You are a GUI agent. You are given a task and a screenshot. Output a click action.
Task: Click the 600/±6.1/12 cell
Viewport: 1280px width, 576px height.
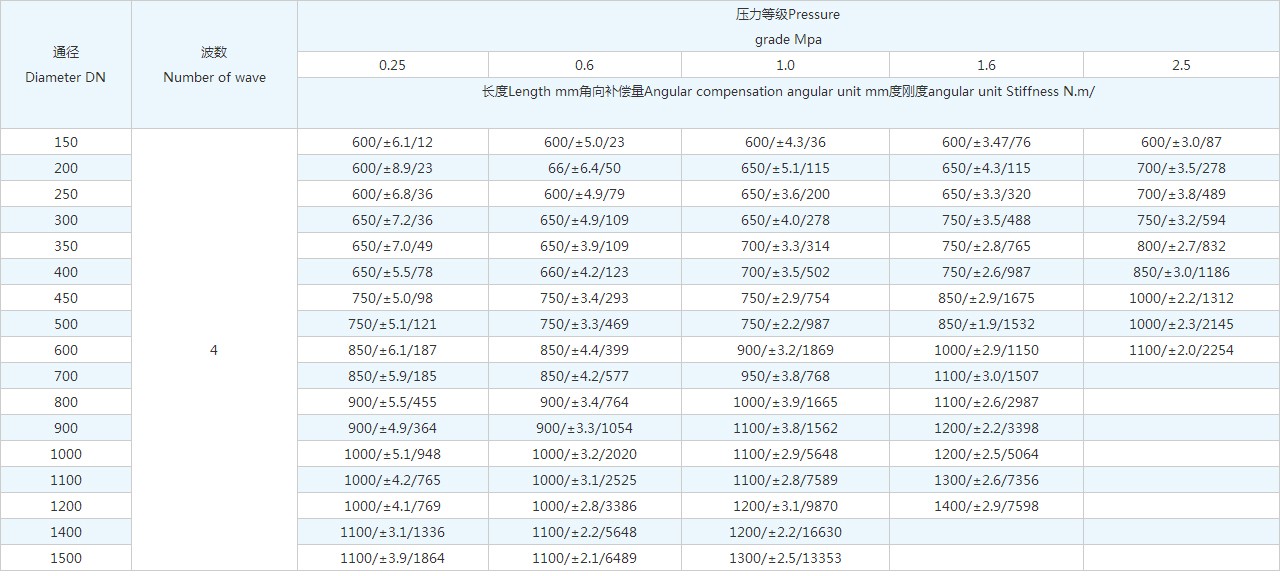tap(392, 142)
